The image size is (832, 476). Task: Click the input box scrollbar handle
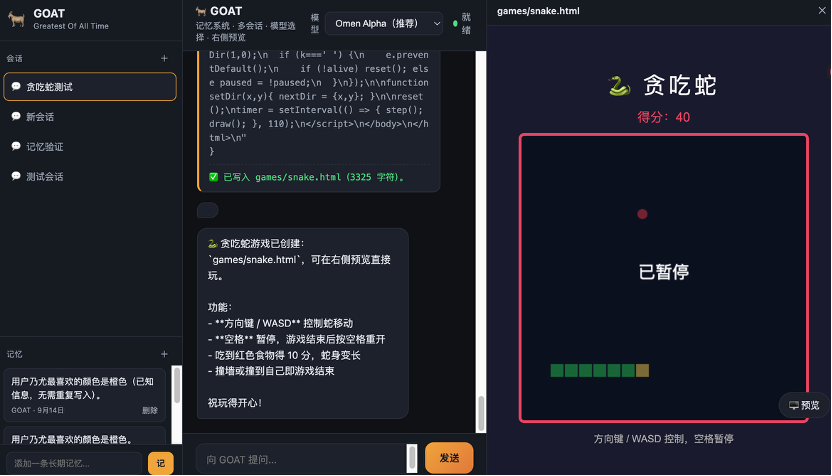tap(412, 458)
